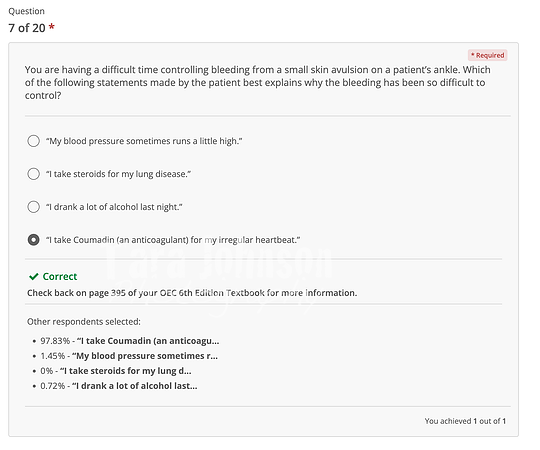The image size is (540, 450).
Task: Click the green Correct checkmark icon
Action: 33,276
